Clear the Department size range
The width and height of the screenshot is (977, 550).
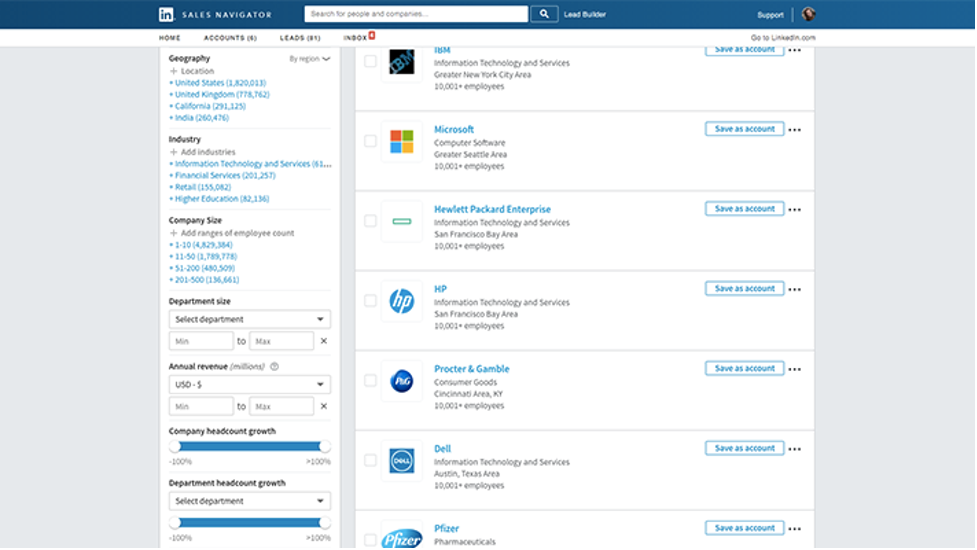tap(324, 341)
